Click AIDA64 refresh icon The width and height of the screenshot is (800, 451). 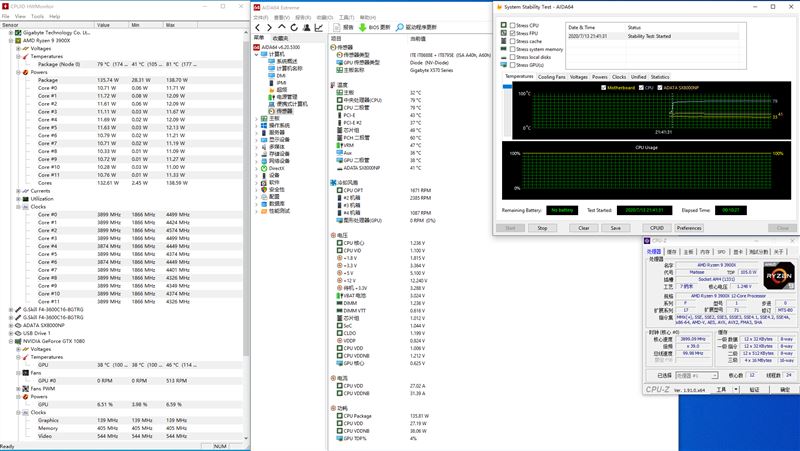[294, 28]
